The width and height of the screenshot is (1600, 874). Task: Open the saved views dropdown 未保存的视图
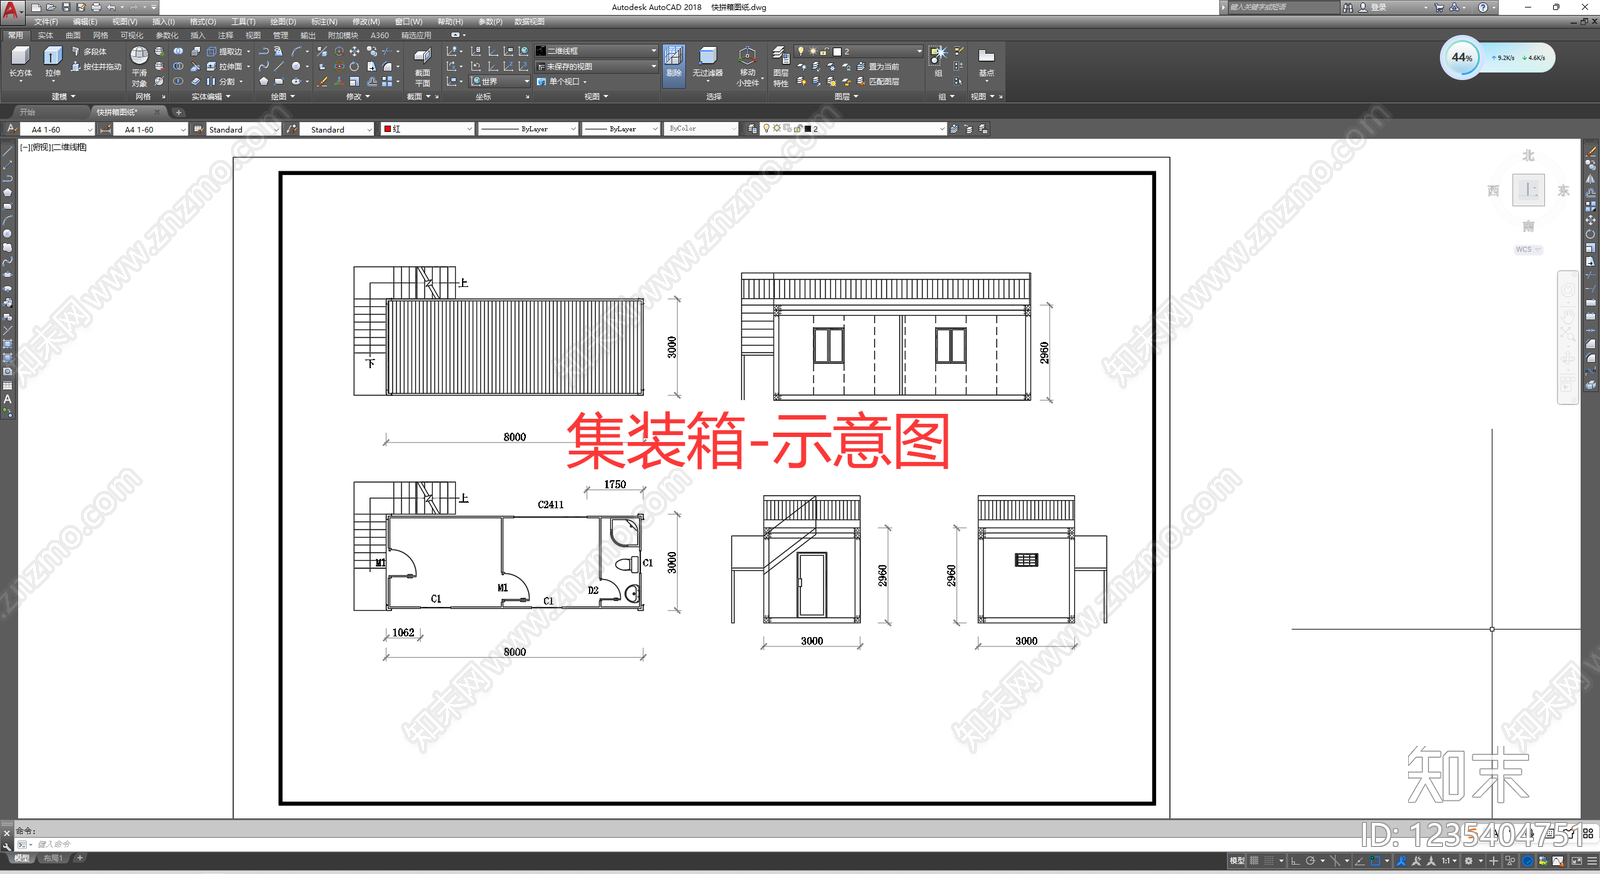click(596, 66)
